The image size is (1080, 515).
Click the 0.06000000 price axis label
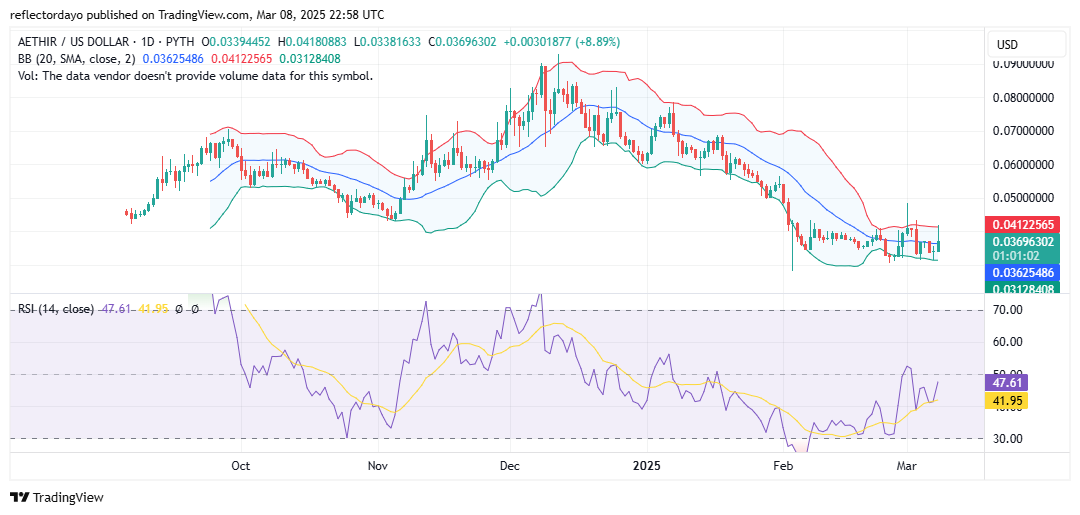pyautogui.click(x=1024, y=165)
